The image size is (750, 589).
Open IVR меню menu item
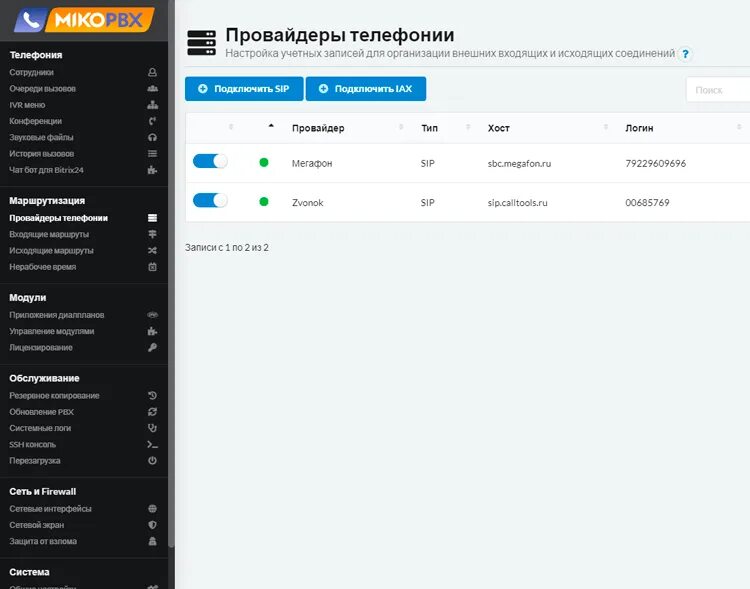(x=27, y=105)
